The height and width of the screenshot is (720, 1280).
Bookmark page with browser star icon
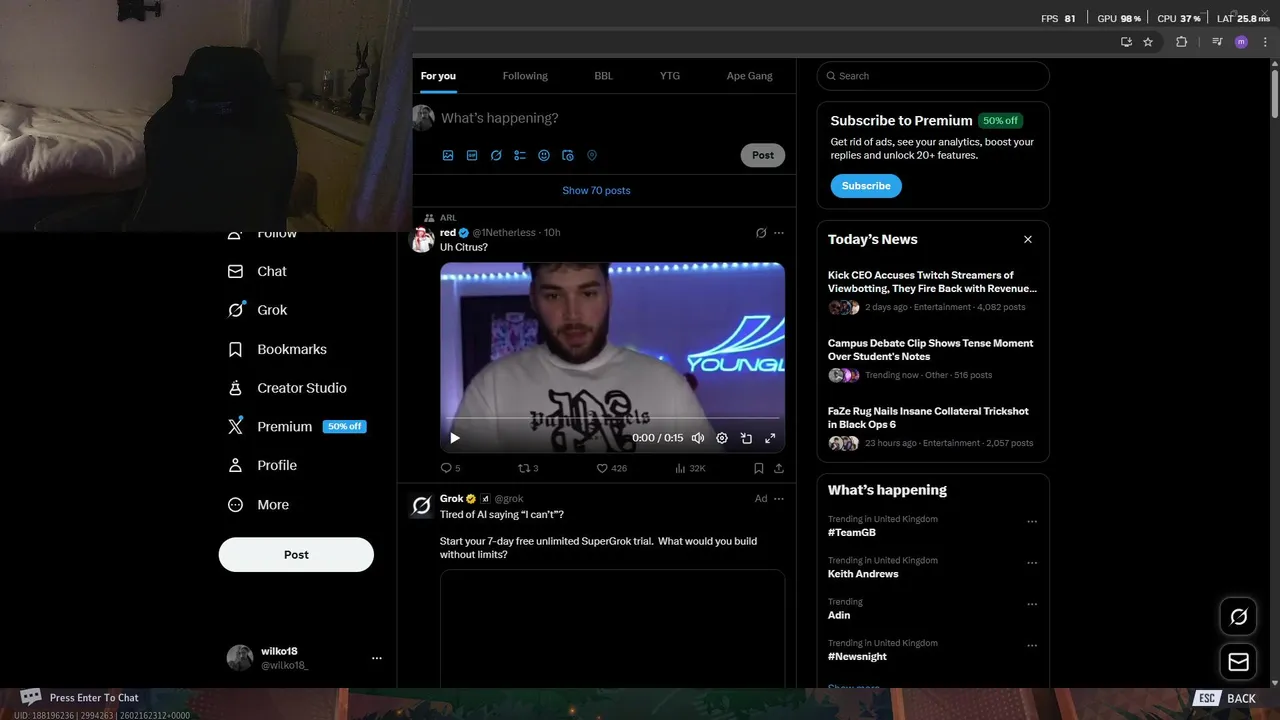coord(1148,42)
